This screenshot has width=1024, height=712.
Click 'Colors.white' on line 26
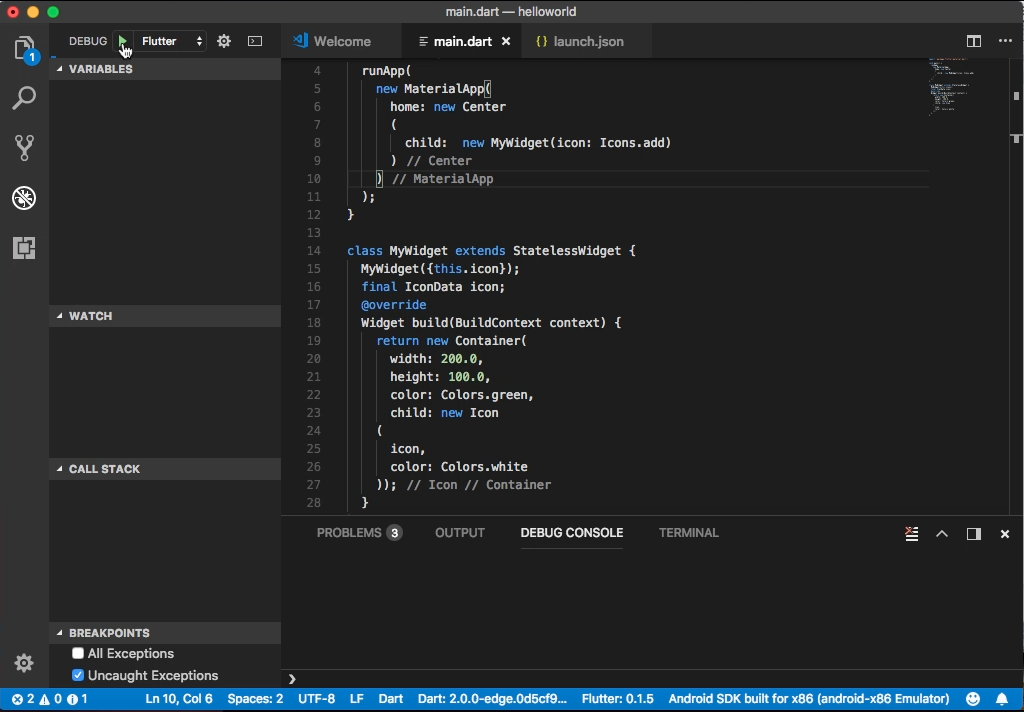click(484, 467)
